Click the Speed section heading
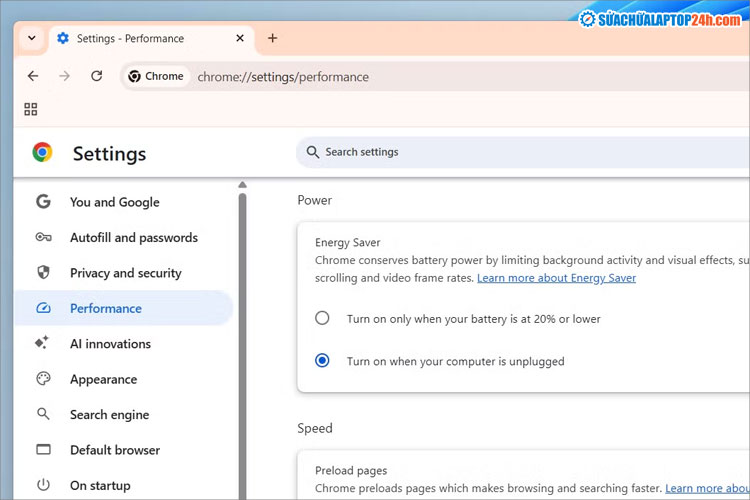750x500 pixels. click(x=315, y=428)
